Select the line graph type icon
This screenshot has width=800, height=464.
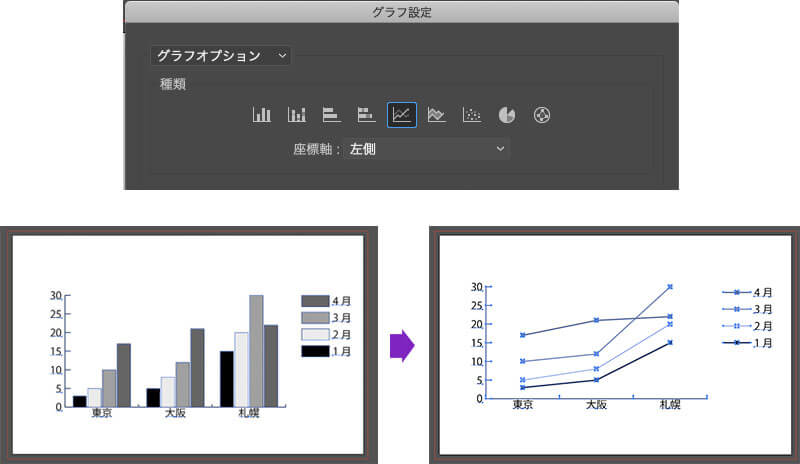(402, 115)
